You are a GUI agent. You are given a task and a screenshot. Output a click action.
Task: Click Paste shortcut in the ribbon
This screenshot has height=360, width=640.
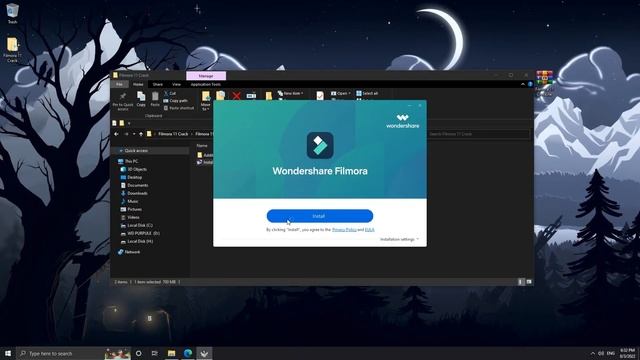(179, 108)
